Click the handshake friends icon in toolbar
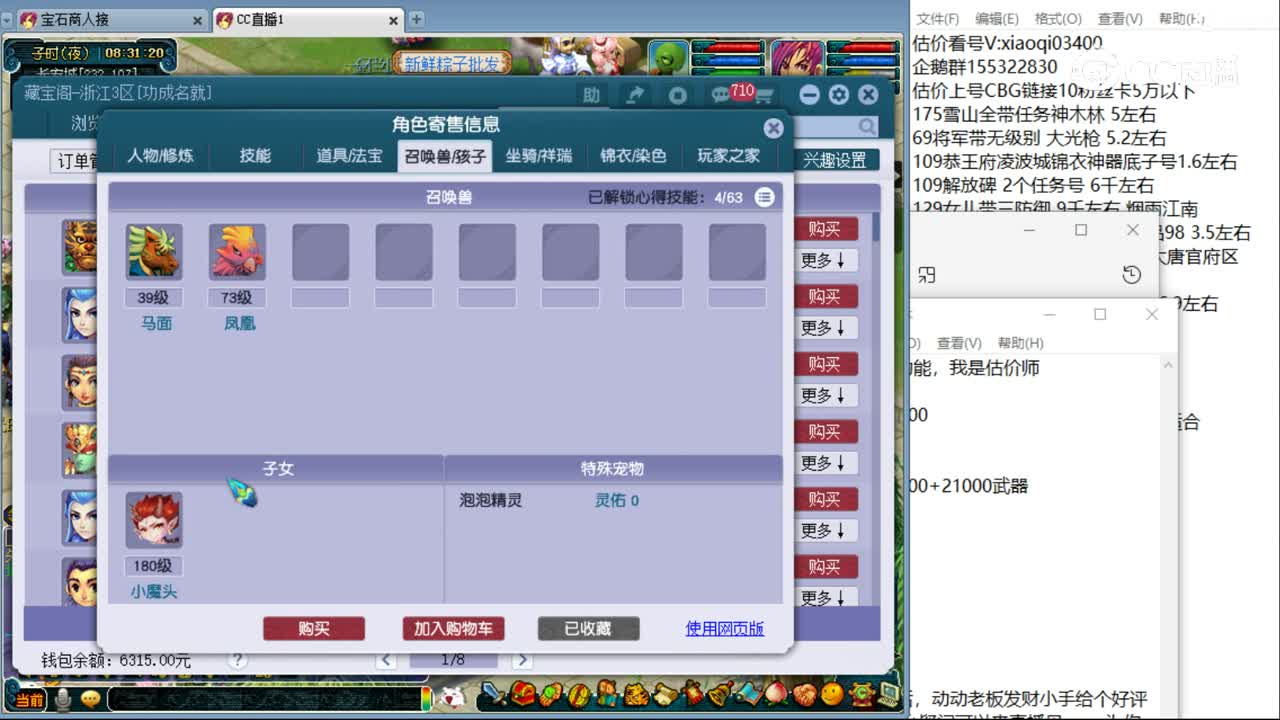 805,694
